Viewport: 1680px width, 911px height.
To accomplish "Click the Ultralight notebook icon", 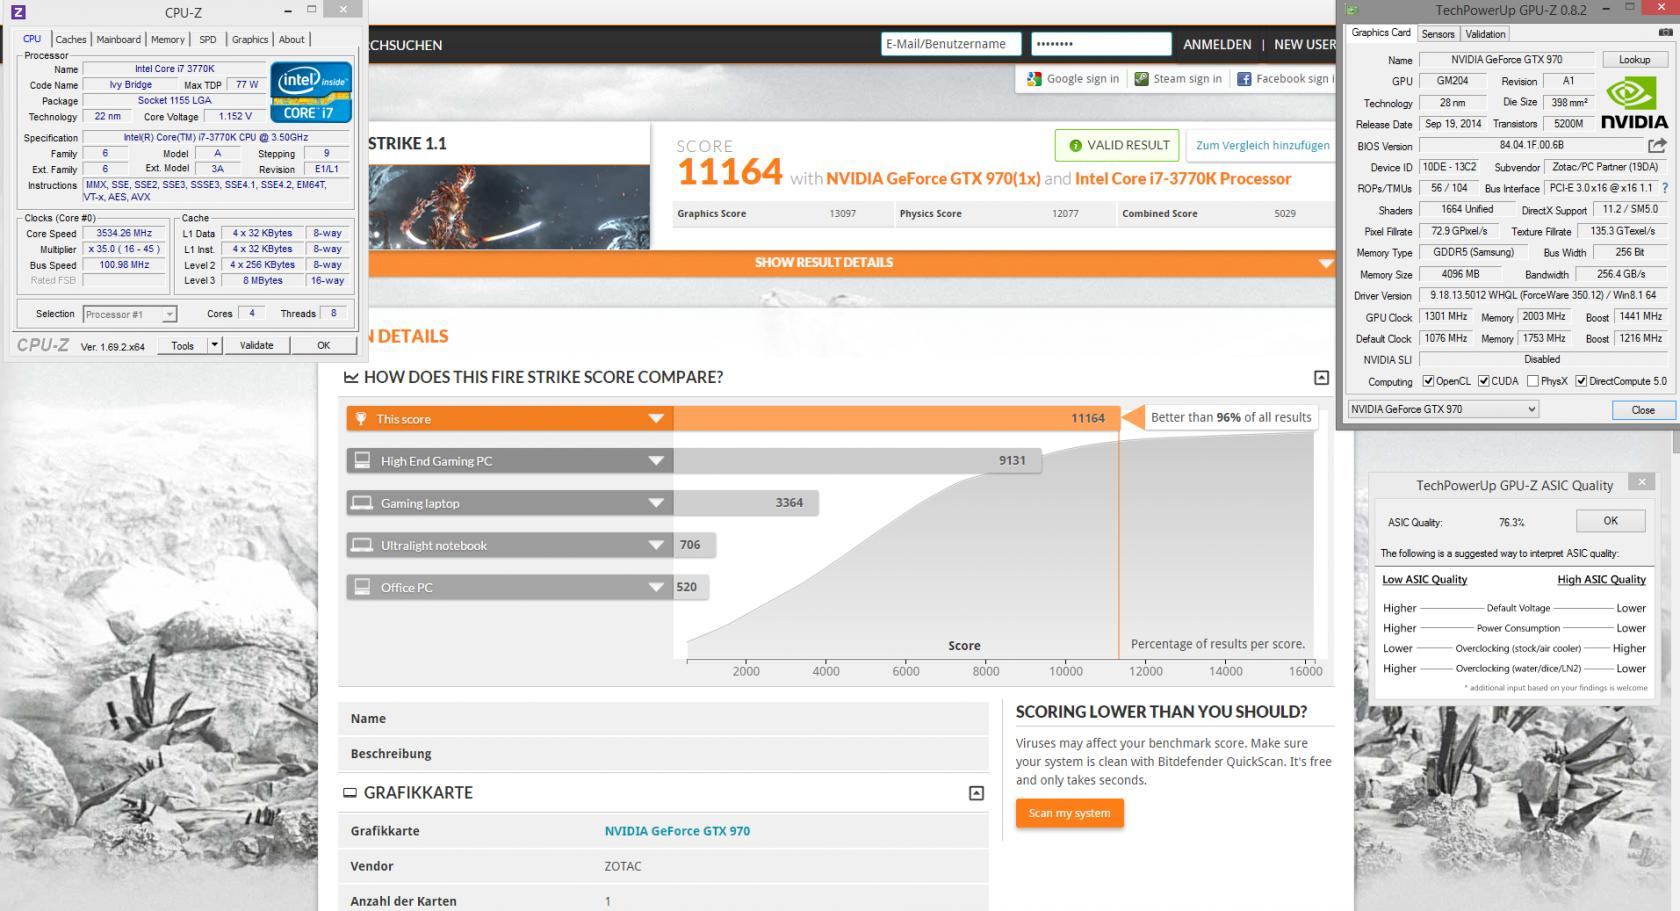I will (362, 545).
